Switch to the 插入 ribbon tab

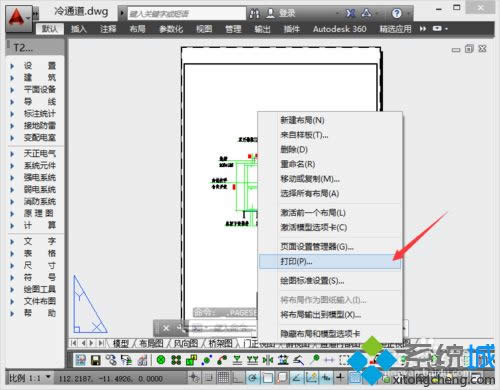[x=79, y=29]
